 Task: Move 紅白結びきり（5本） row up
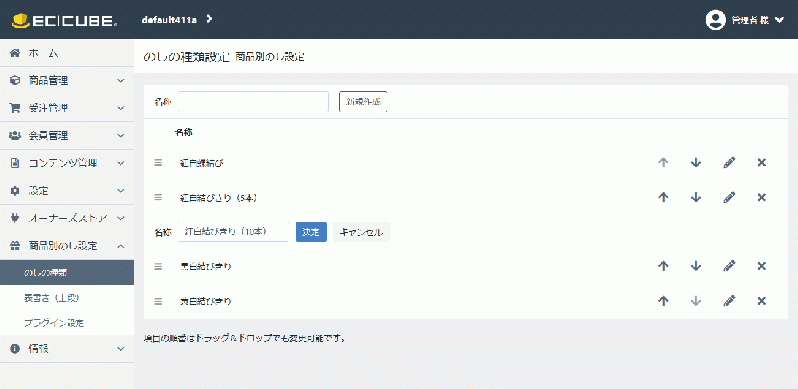pos(663,197)
